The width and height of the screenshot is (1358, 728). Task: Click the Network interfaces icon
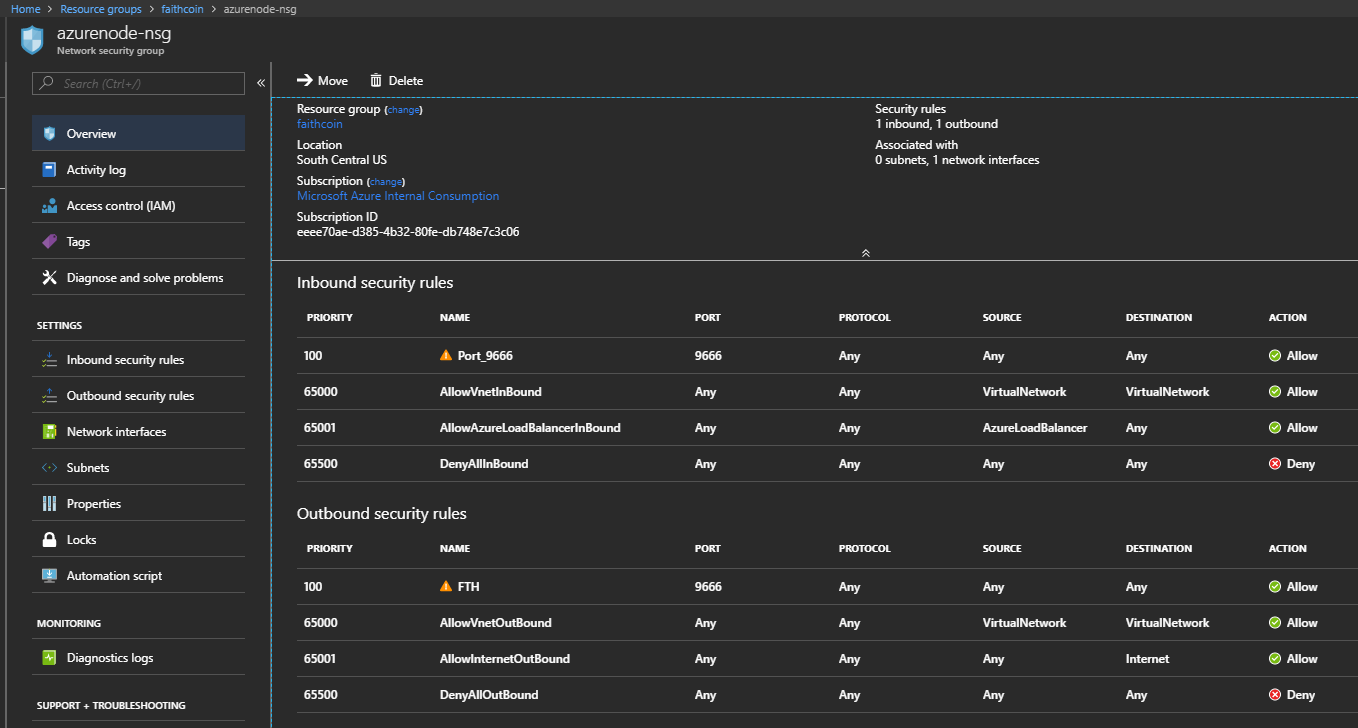coord(49,432)
